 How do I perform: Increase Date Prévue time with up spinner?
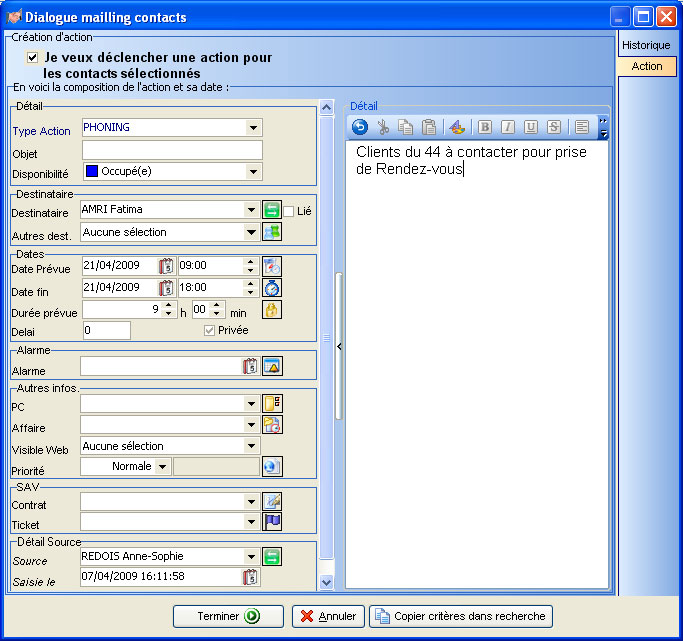pyautogui.click(x=250, y=262)
